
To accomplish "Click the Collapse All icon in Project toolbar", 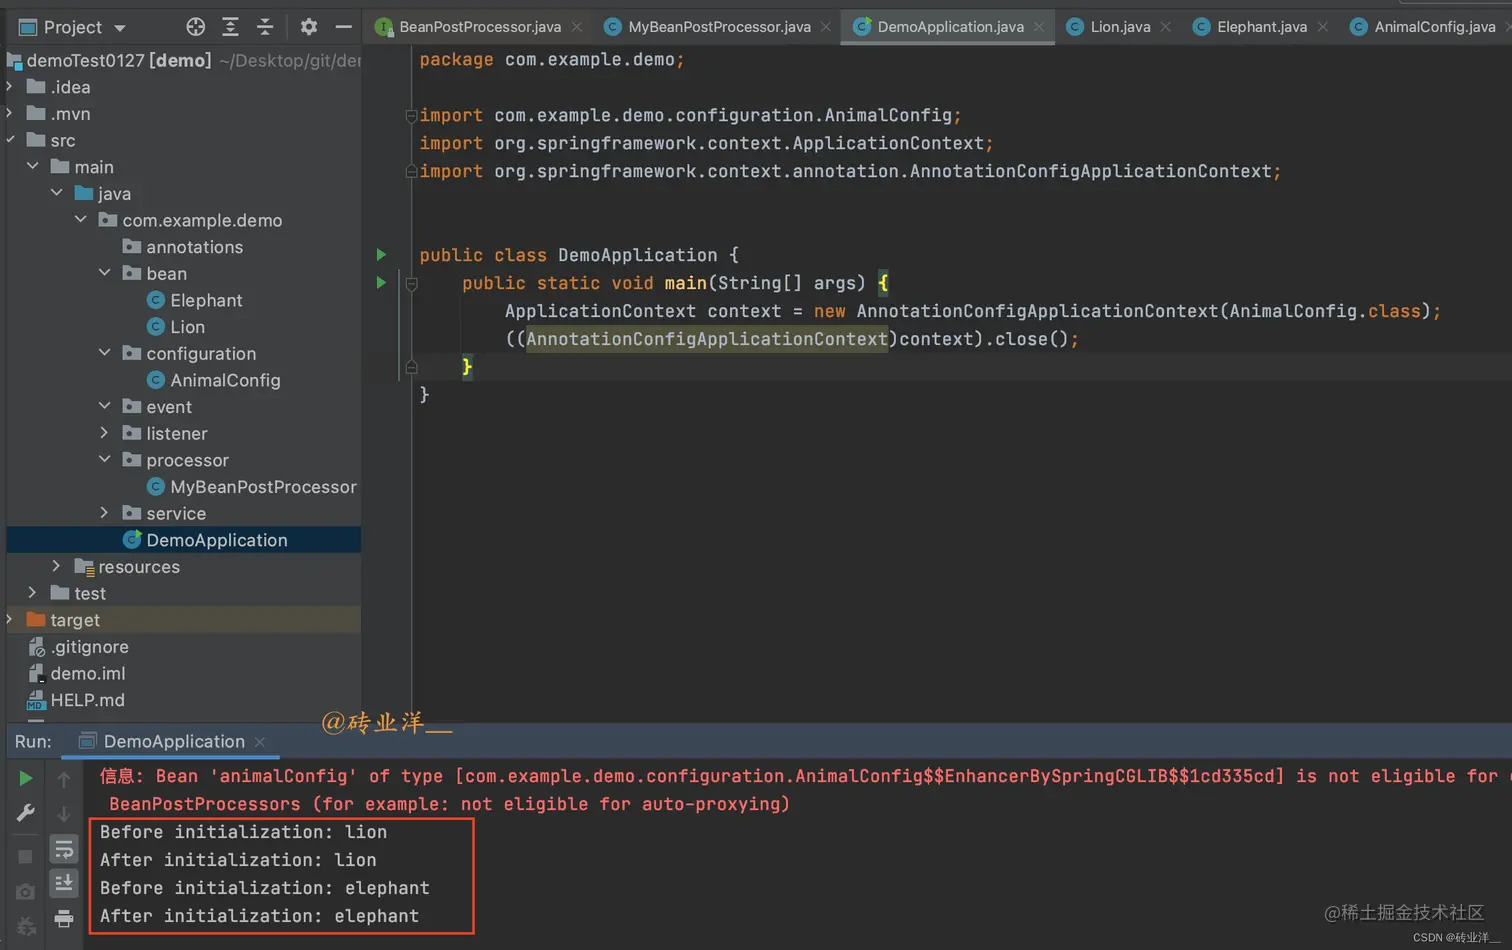I will [265, 27].
